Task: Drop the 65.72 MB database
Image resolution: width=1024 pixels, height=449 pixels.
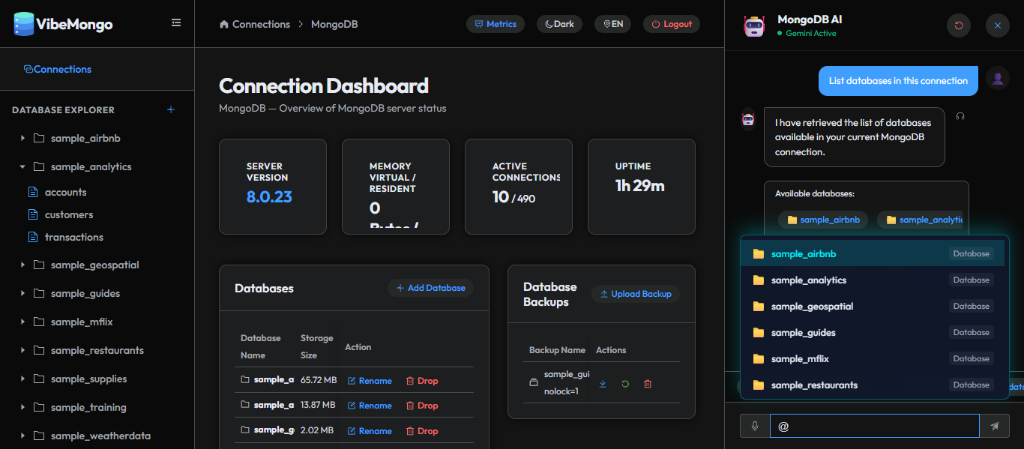Action: (422, 381)
